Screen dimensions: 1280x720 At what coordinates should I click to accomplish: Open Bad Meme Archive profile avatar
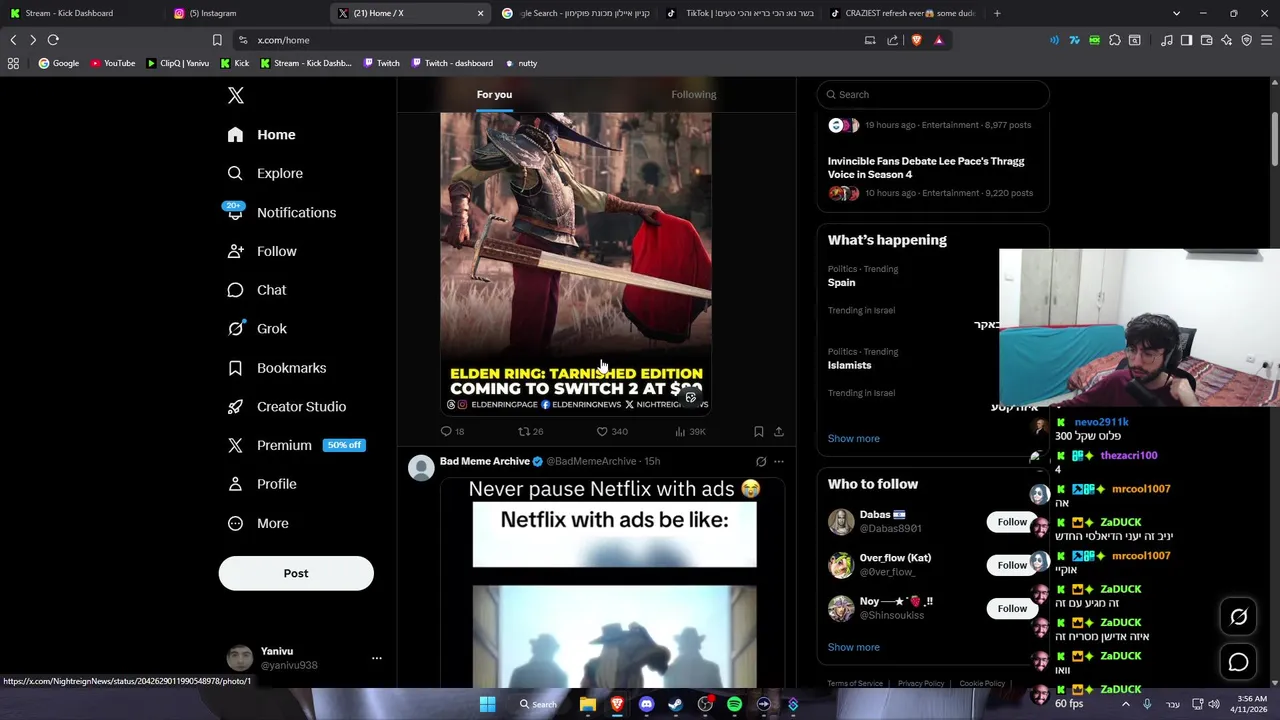[x=422, y=467]
